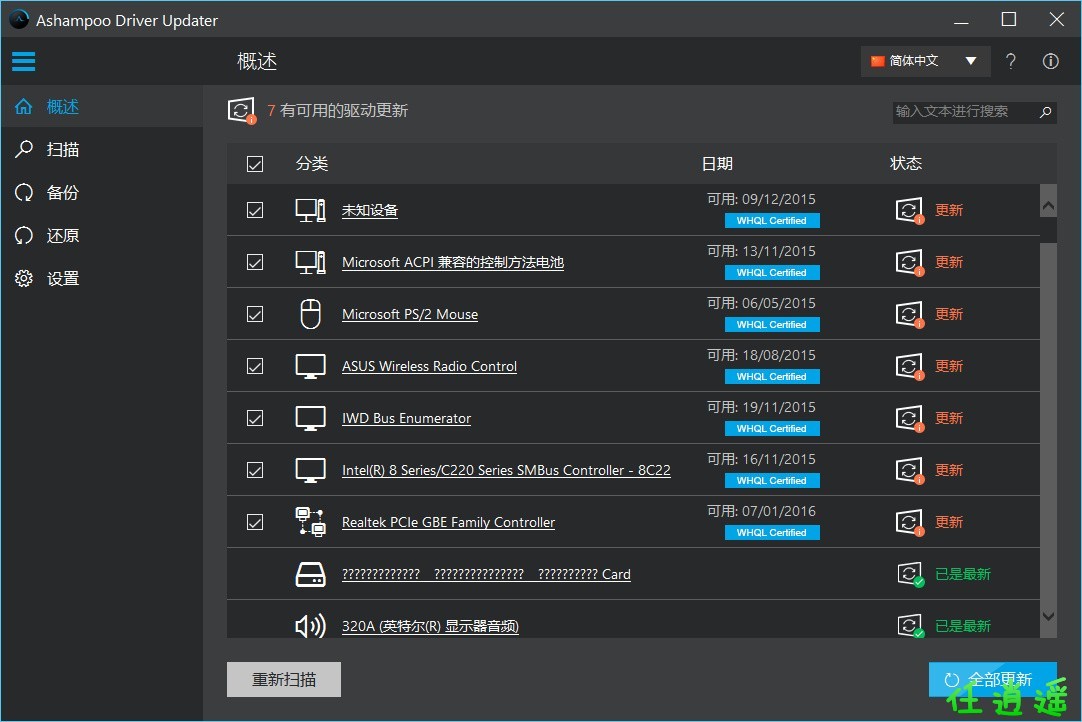Click 更新 for Realtek PCIe GBE
The height and width of the screenshot is (722, 1082).
(949, 522)
